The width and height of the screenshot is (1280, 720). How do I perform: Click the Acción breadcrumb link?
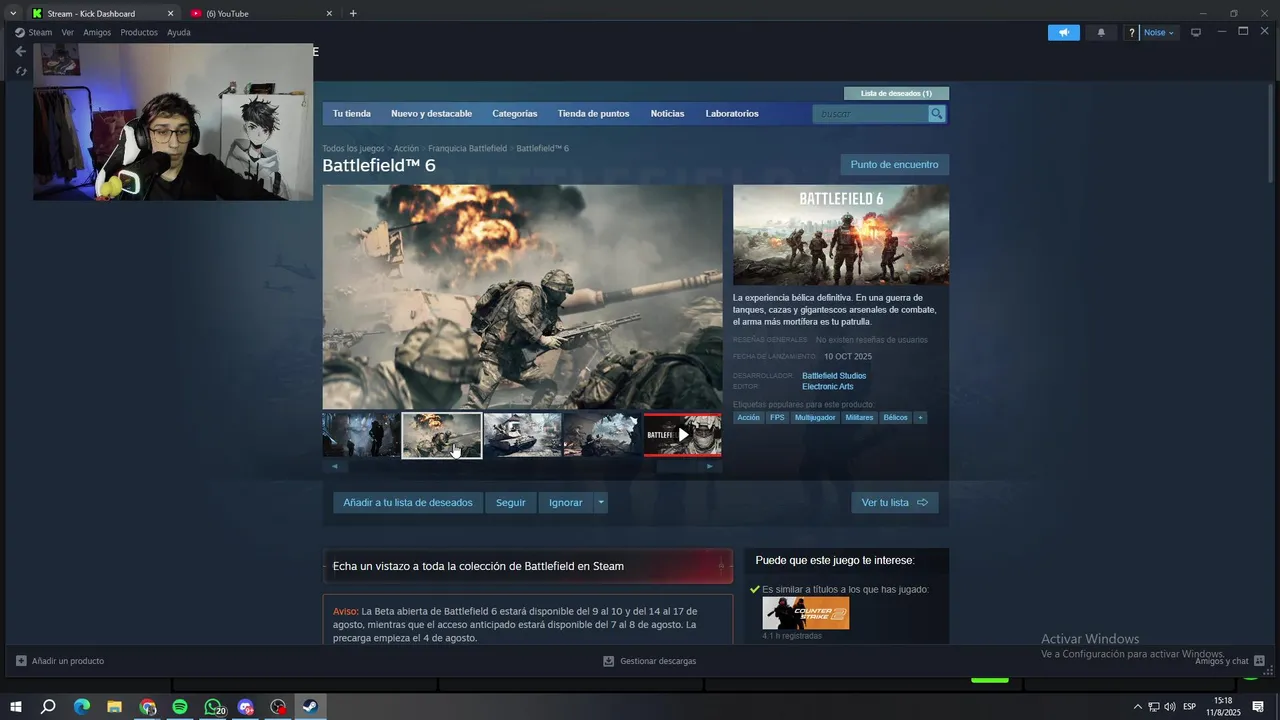point(406,148)
